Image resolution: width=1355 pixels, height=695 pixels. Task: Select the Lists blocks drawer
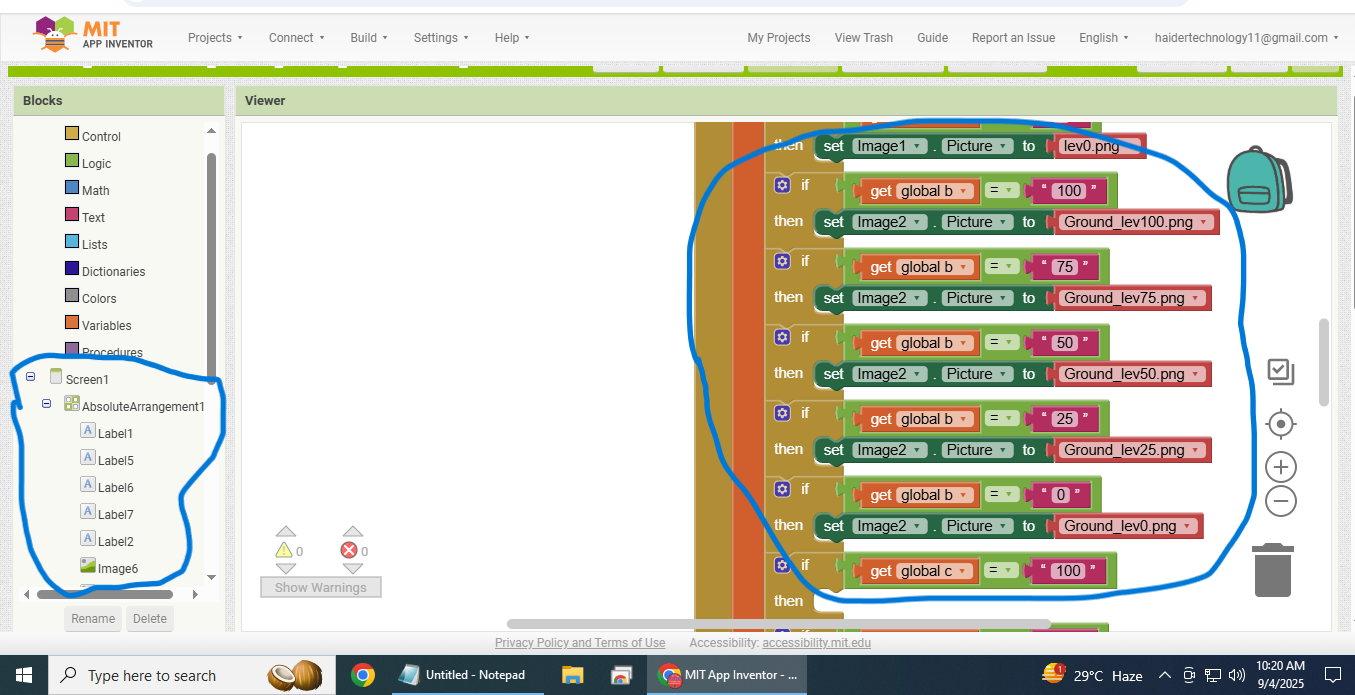coord(86,244)
